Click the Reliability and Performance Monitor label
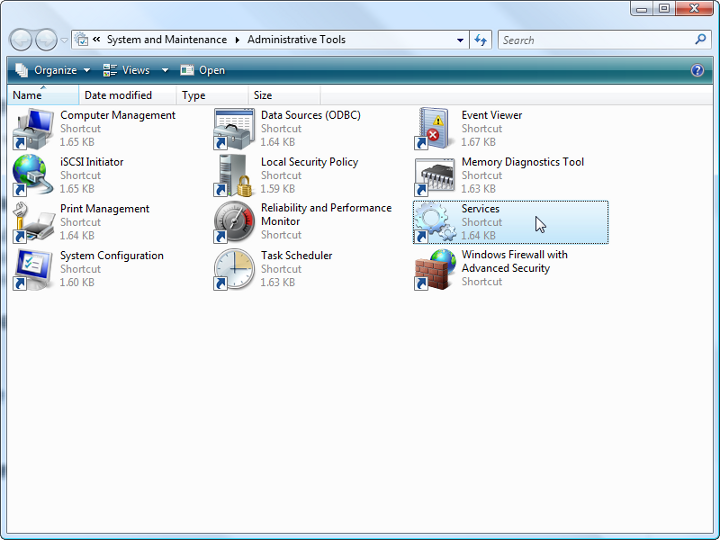Viewport: 720px width, 540px height. pyautogui.click(x=326, y=214)
